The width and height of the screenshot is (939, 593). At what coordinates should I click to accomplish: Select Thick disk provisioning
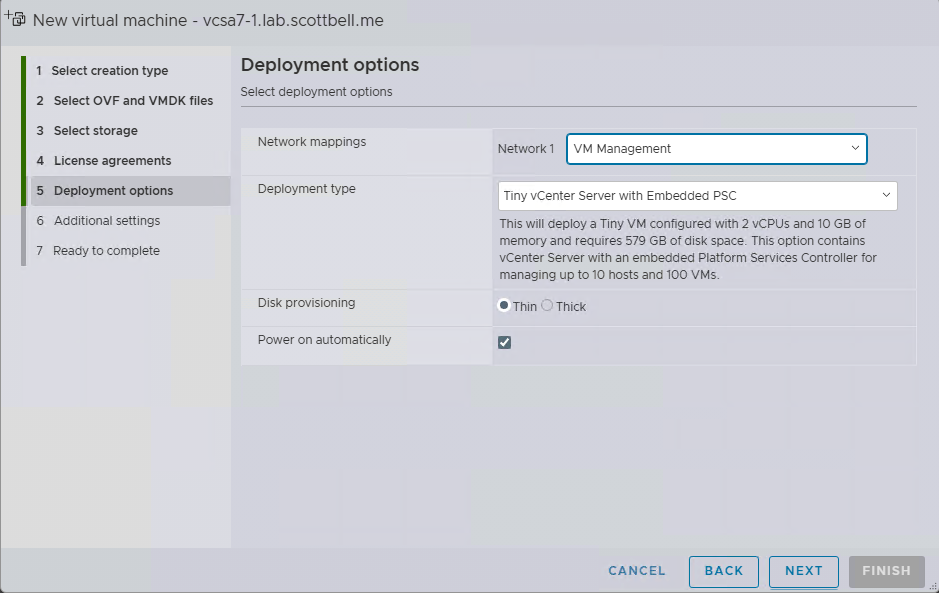coord(547,306)
